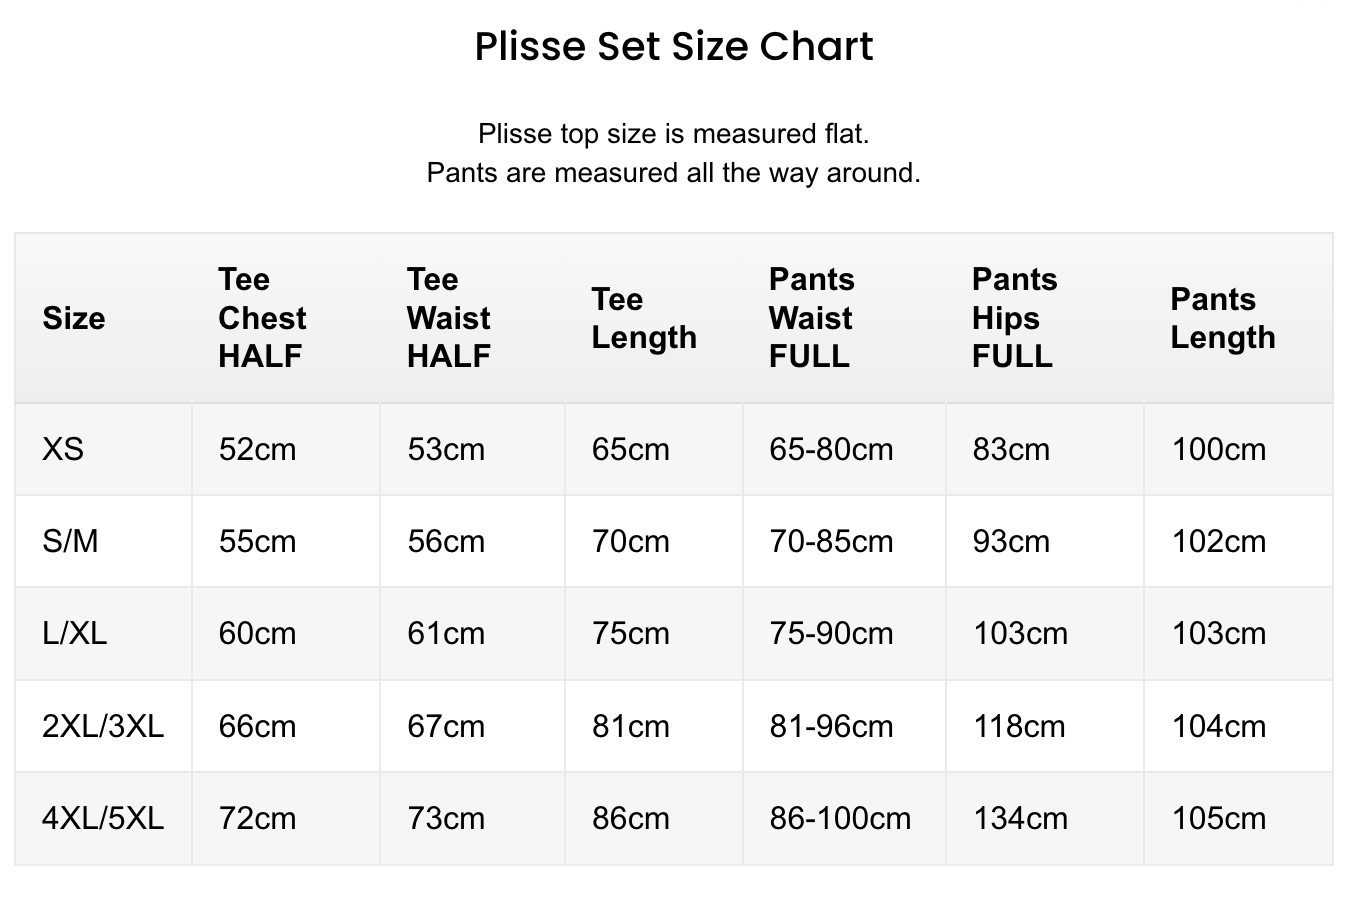The image size is (1352, 902).
Task: Select the Size column header
Action: (x=73, y=318)
